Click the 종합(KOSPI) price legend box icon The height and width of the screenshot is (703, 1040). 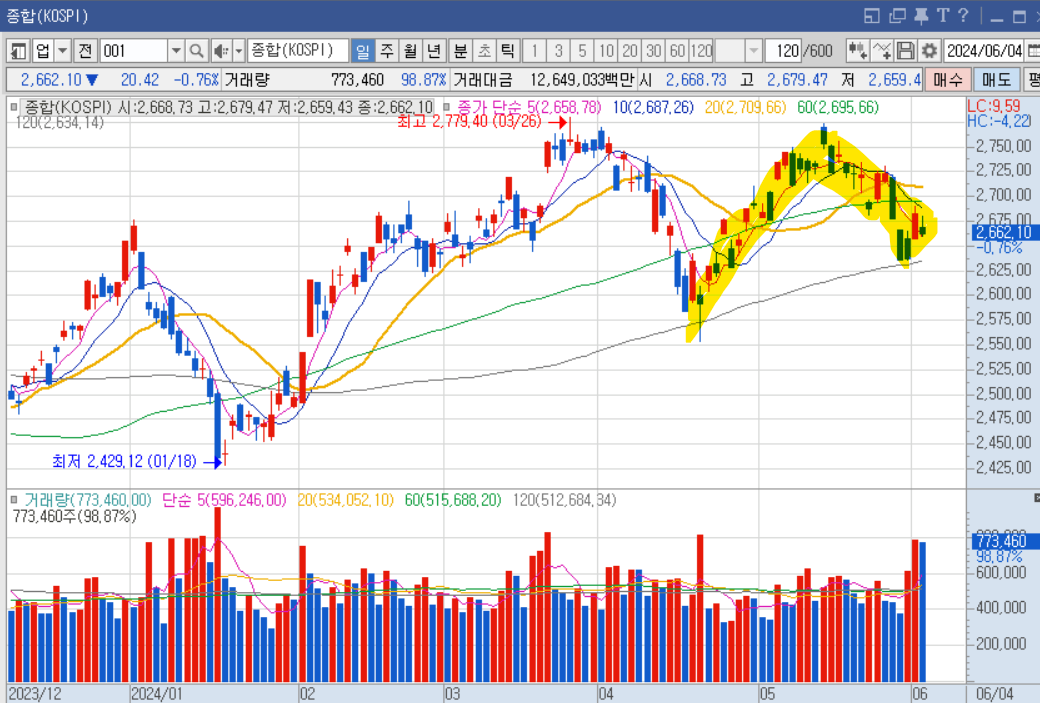click(x=14, y=107)
